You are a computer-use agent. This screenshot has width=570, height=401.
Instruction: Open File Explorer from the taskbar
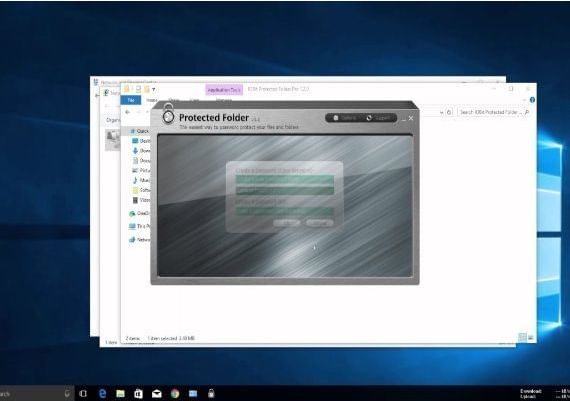[x=120, y=394]
